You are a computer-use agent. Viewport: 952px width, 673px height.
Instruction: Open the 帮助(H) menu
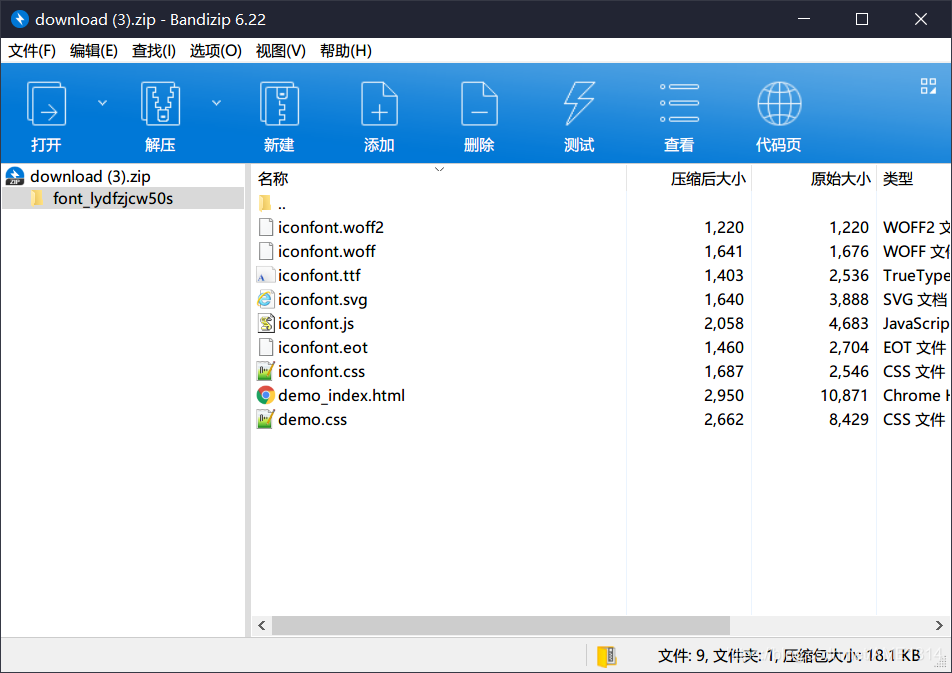coord(345,51)
